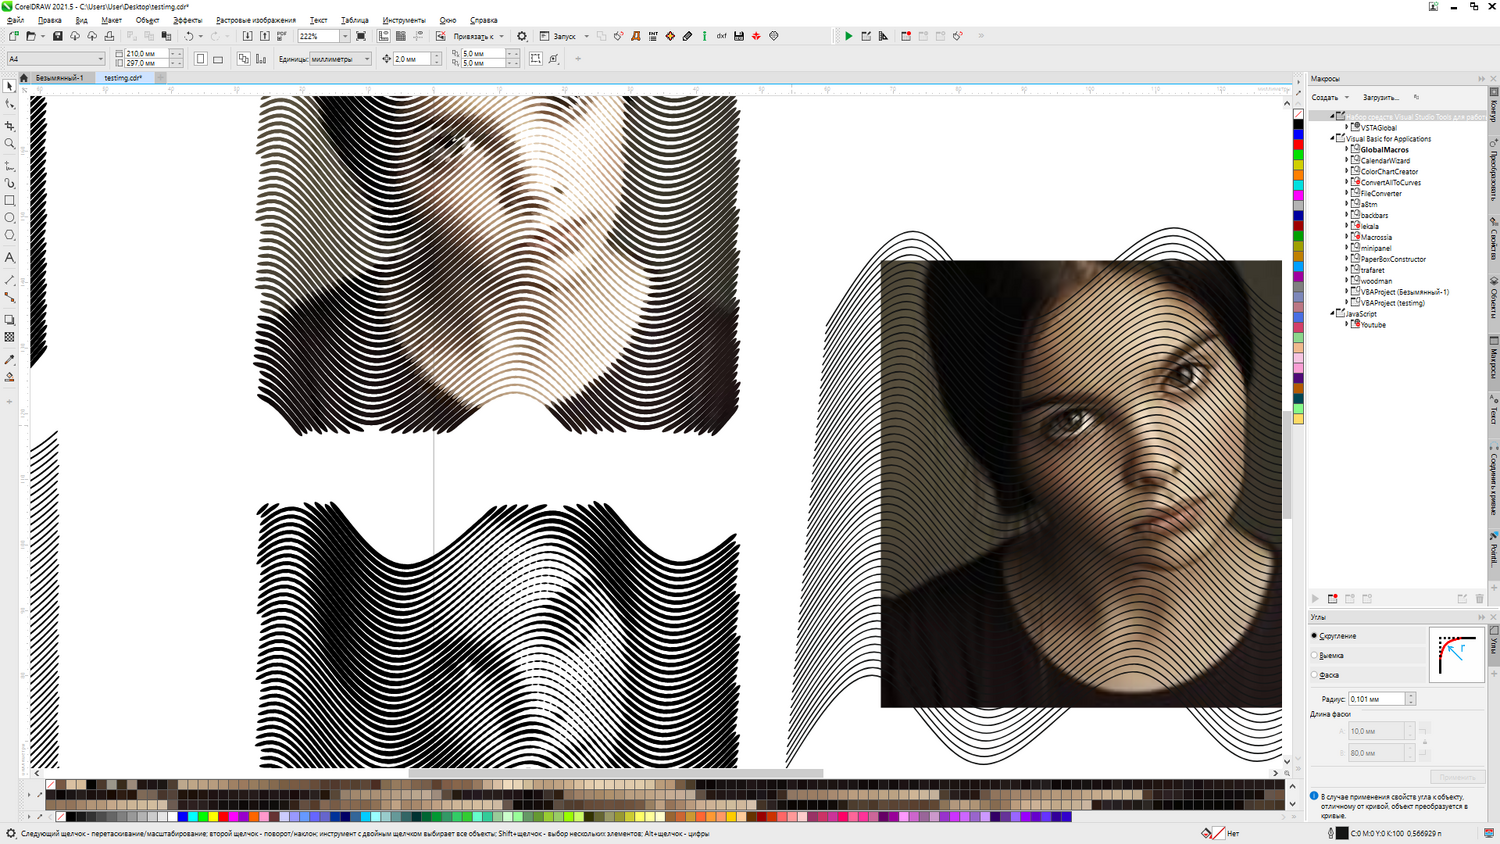Image resolution: width=1500 pixels, height=844 pixels.
Task: Open the Объекты docker side tab
Action: 1494,299
